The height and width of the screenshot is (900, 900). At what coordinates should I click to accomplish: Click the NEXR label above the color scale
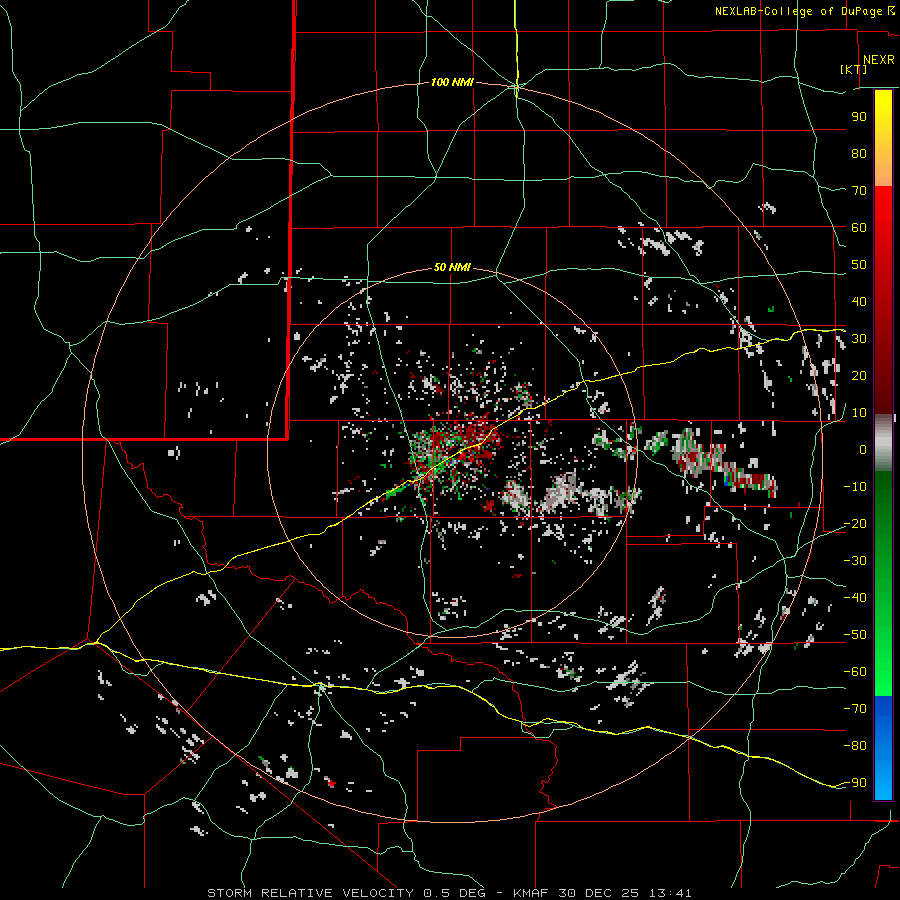click(878, 60)
